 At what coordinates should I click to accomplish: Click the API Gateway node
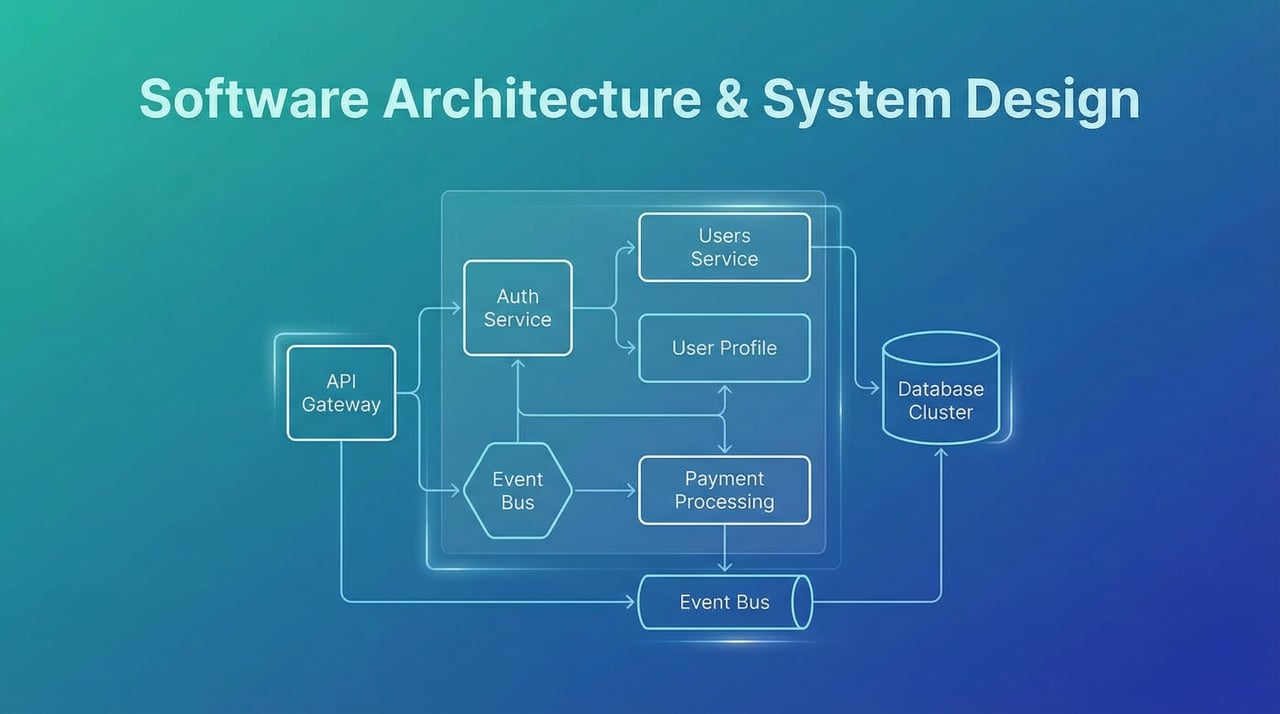341,393
